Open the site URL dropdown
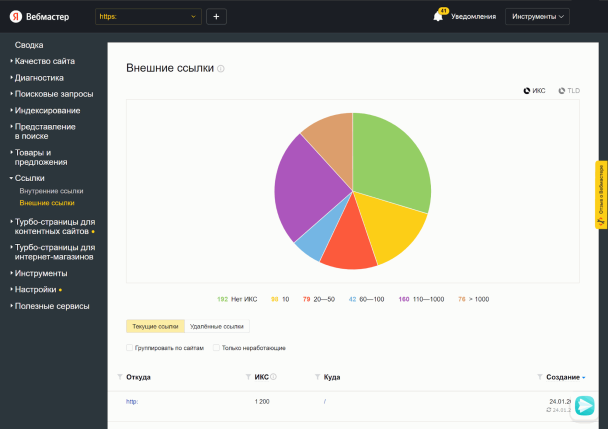 (148, 17)
